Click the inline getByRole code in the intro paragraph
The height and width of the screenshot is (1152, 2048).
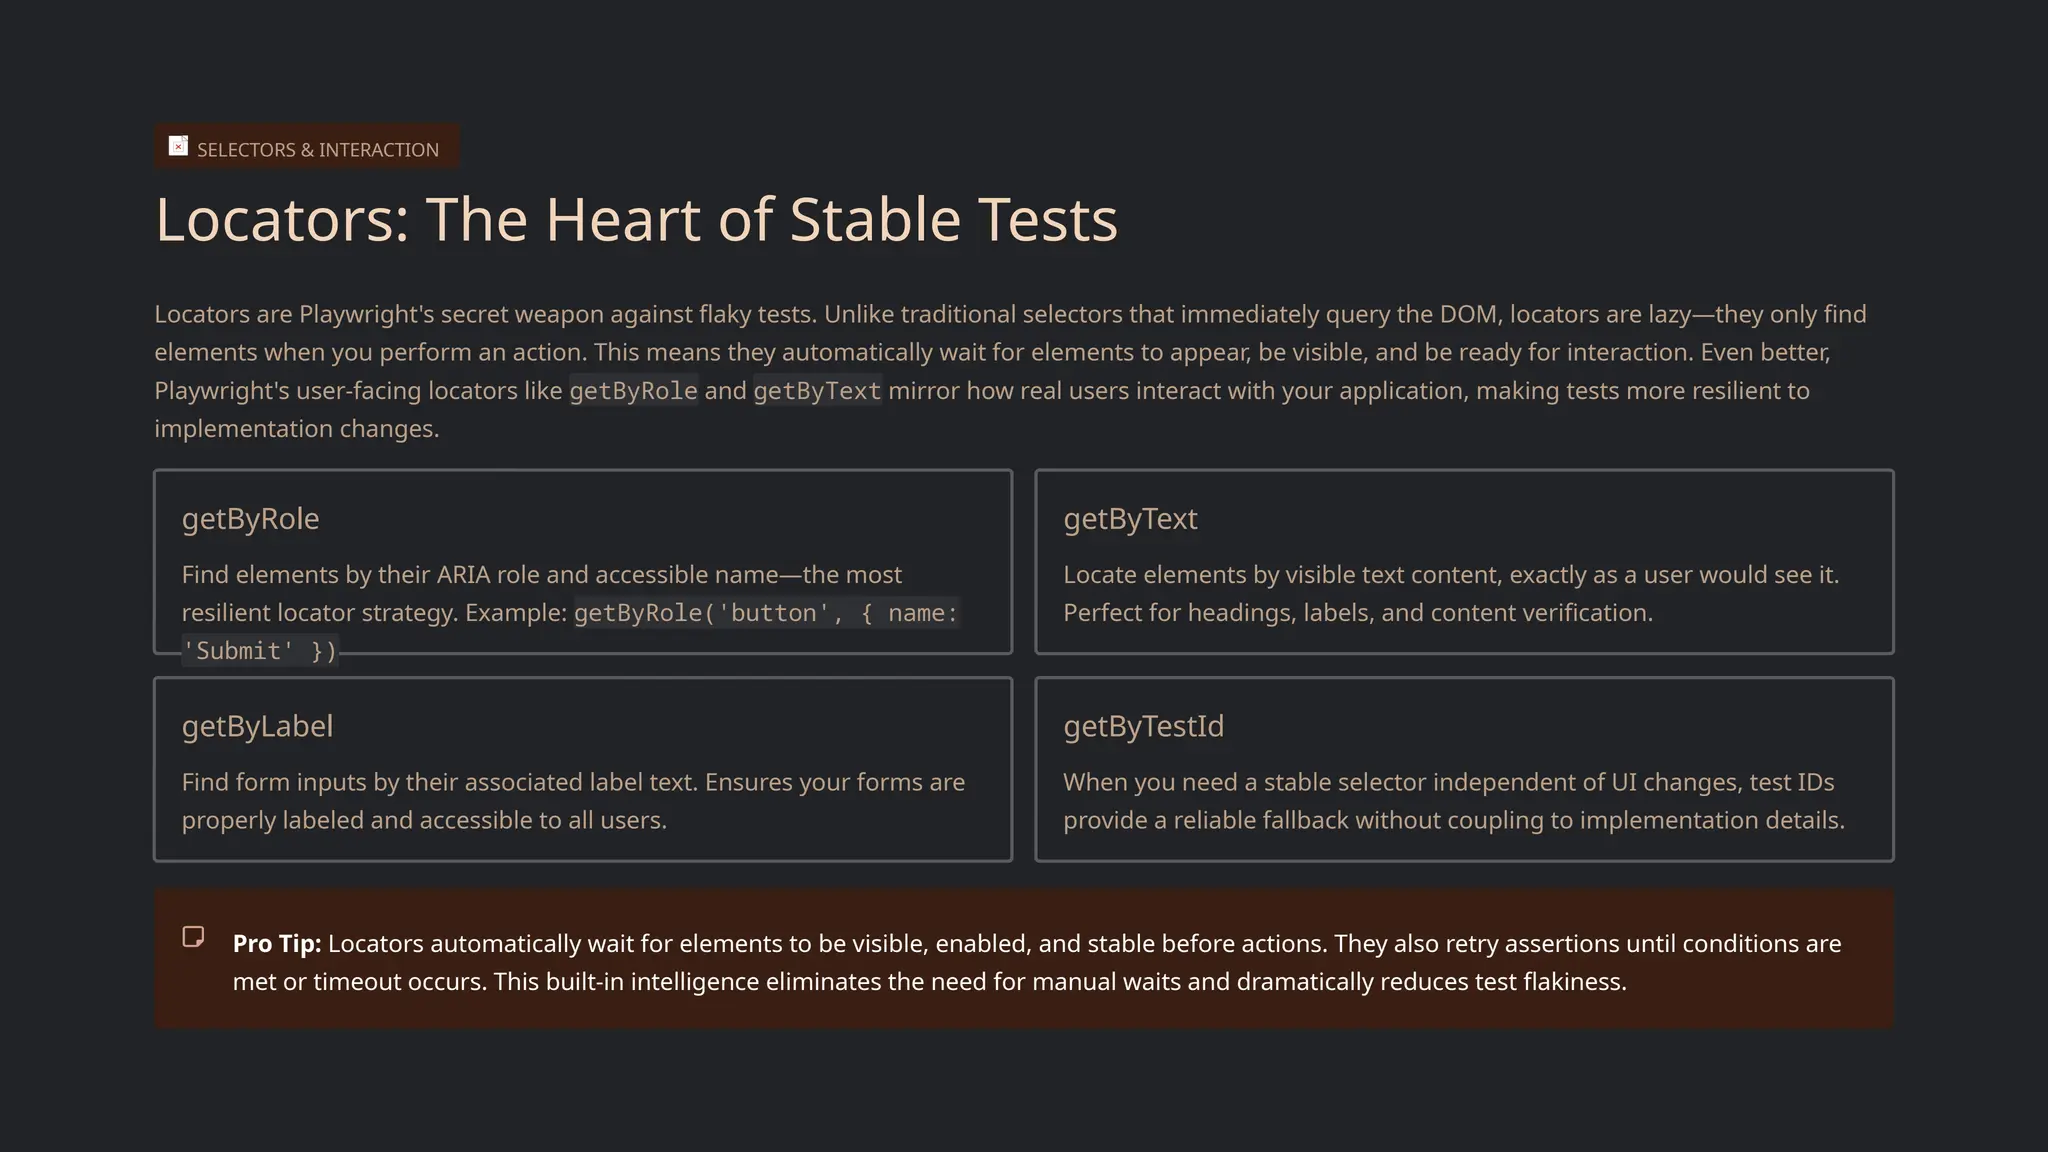click(x=633, y=391)
